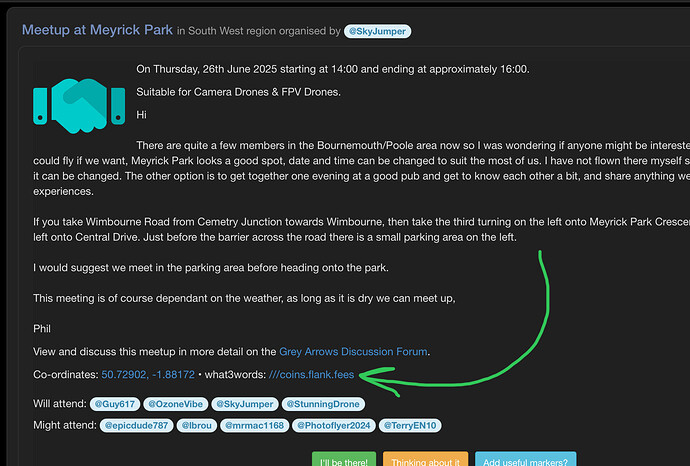Open @epicdude787 in Might attend list
690x466 pixels.
[136, 425]
